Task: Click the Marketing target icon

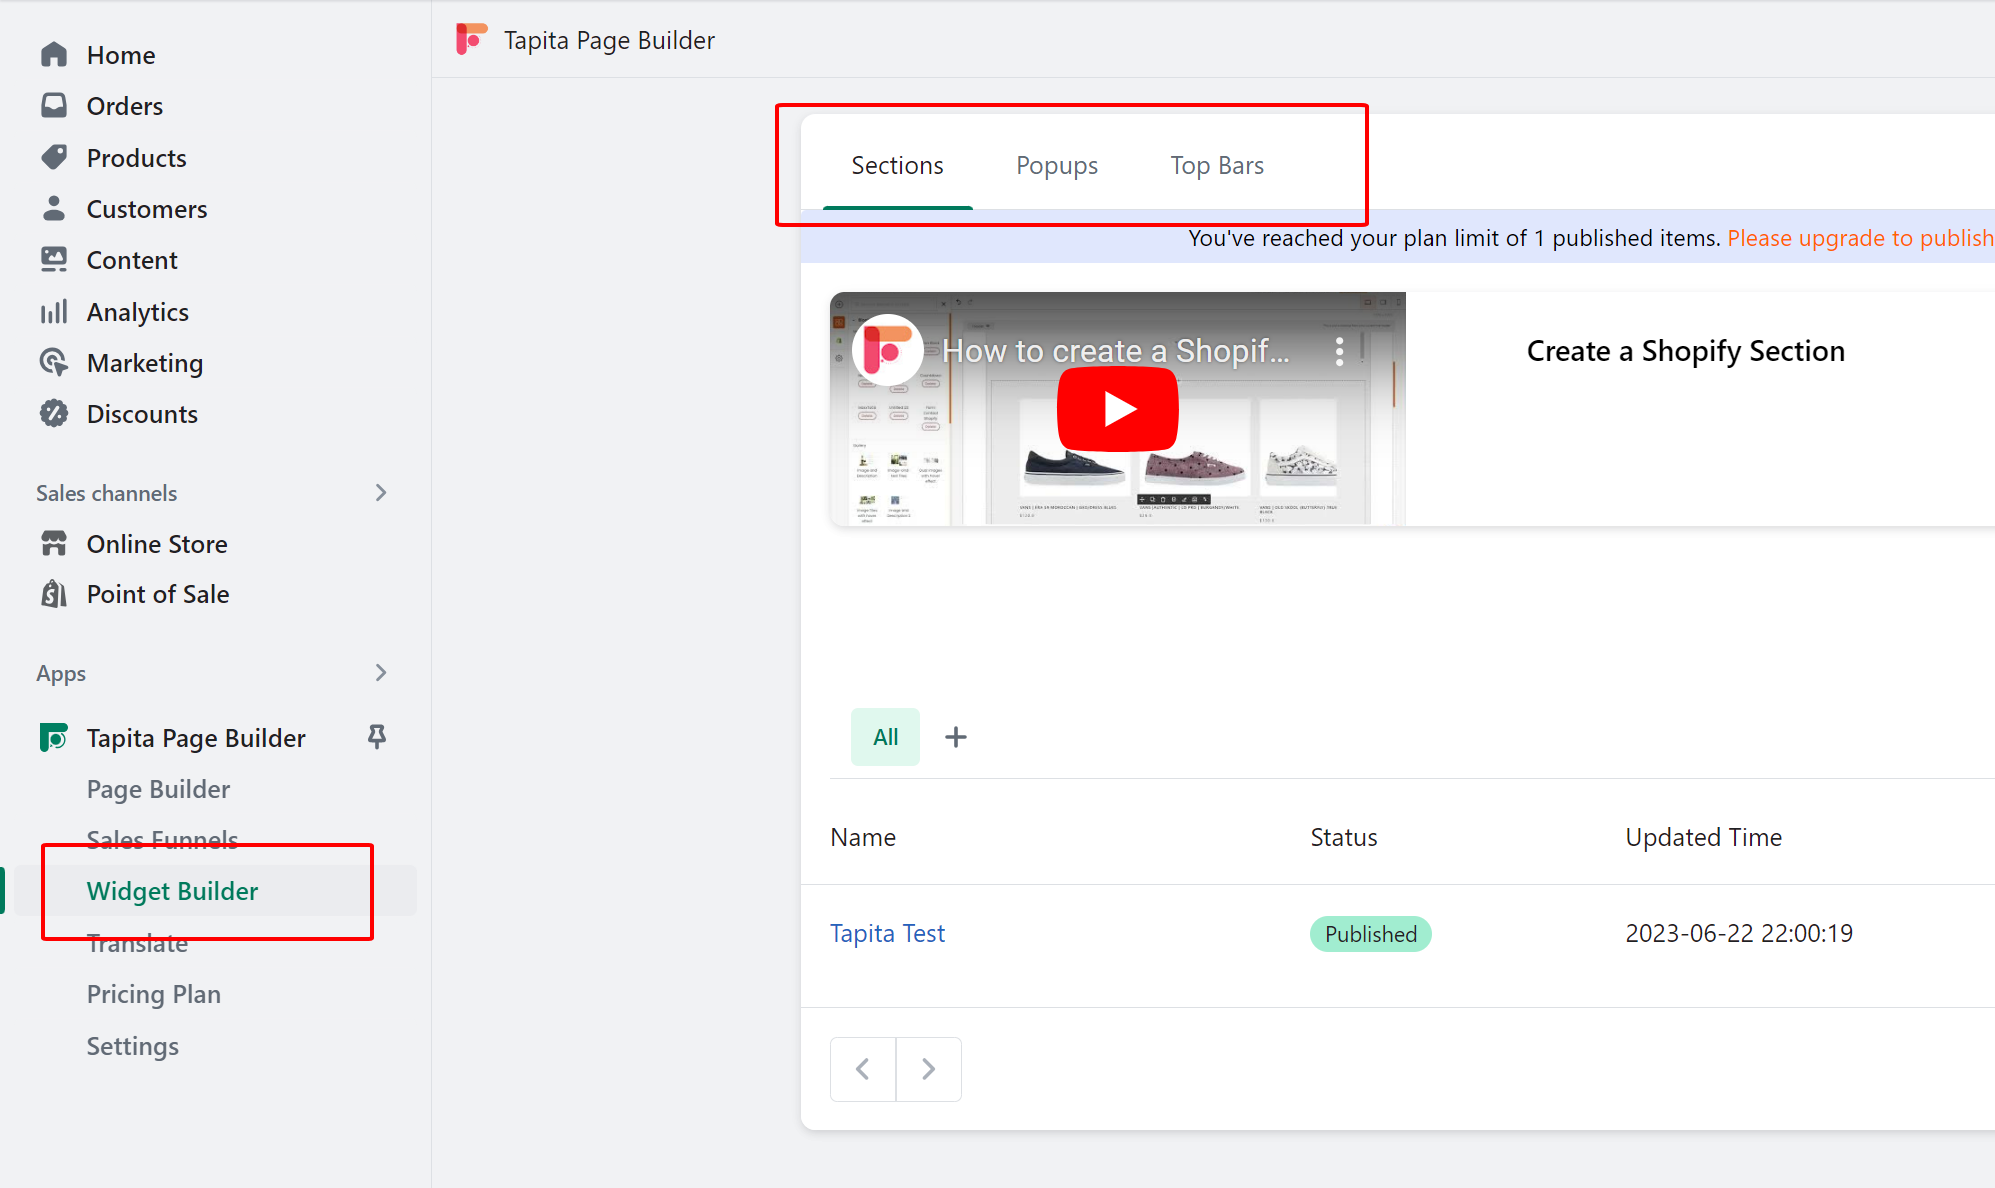Action: click(54, 363)
